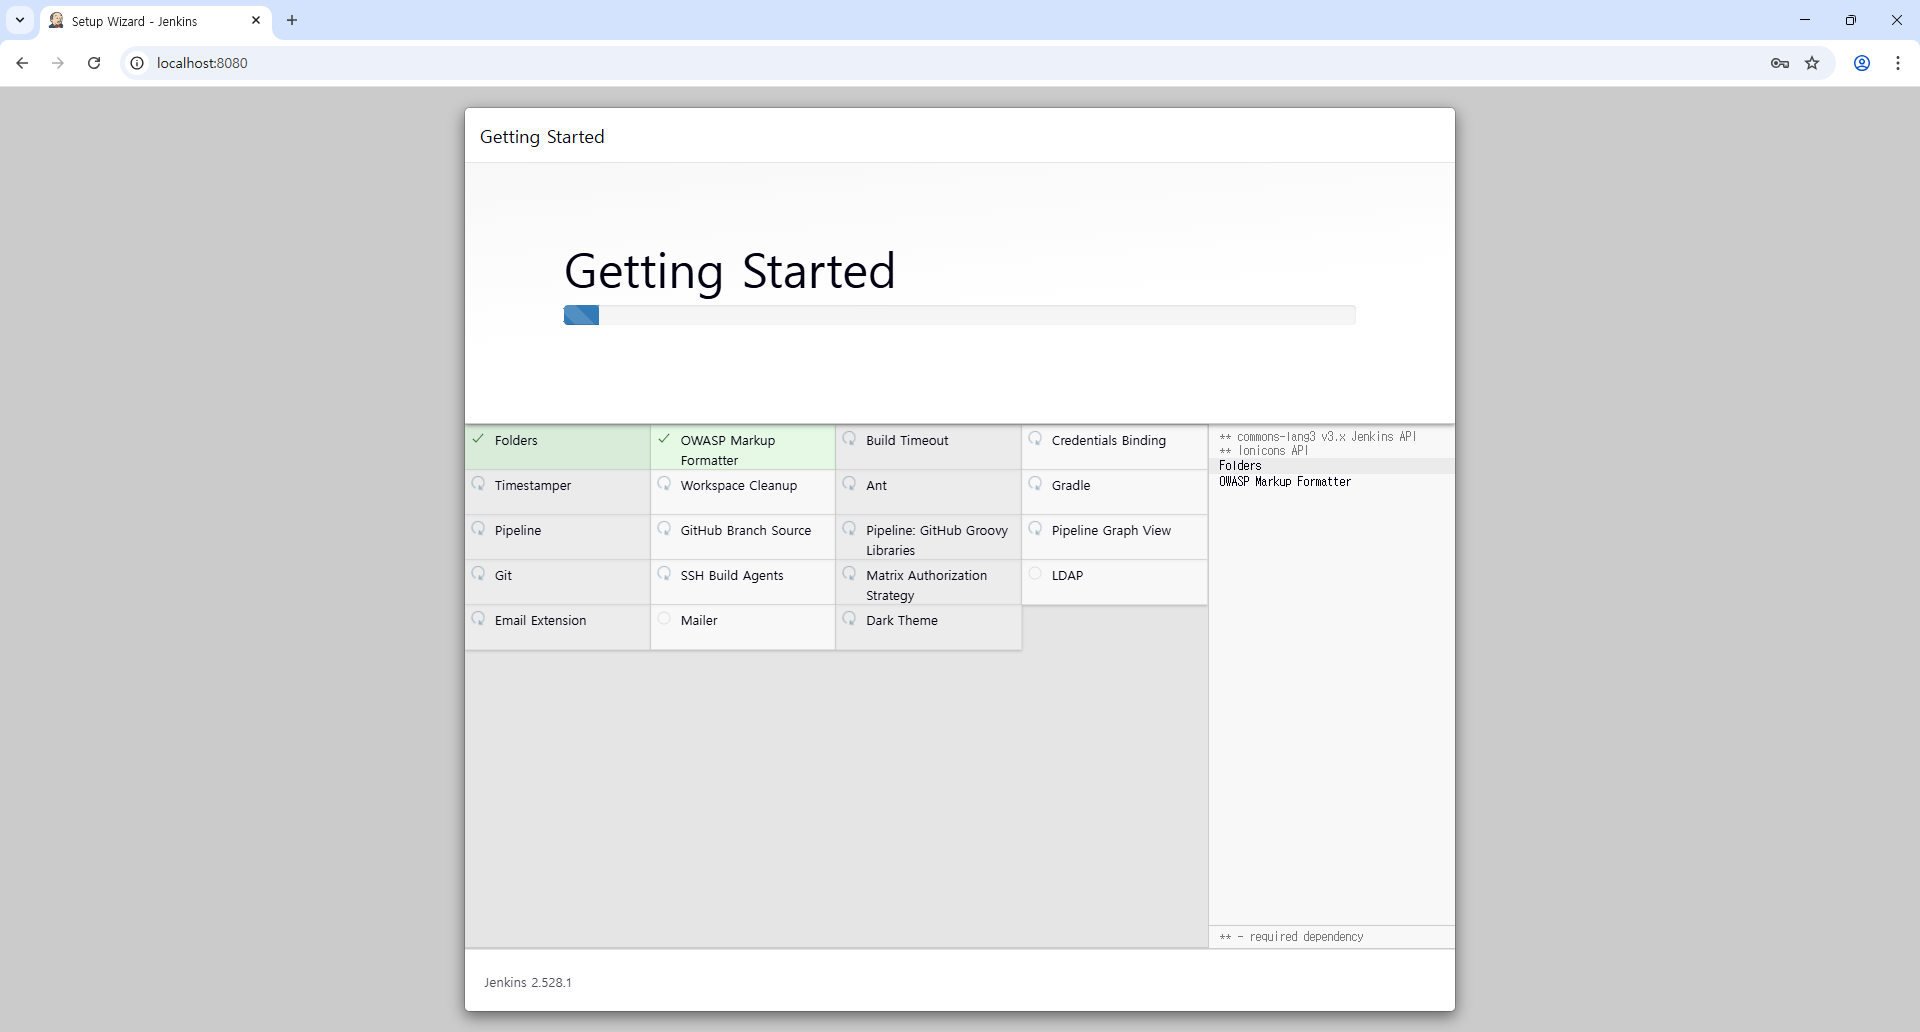This screenshot has height=1032, width=1920.
Task: Click the Matrix Authorization Strategy spinner icon
Action: click(849, 574)
